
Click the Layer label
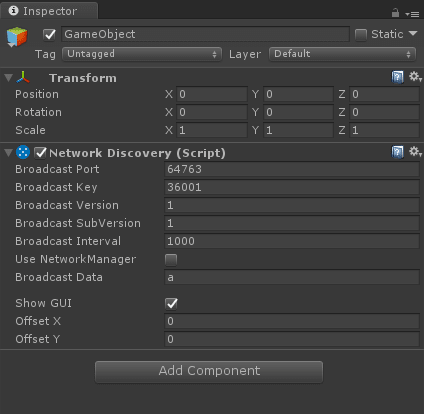(x=245, y=54)
